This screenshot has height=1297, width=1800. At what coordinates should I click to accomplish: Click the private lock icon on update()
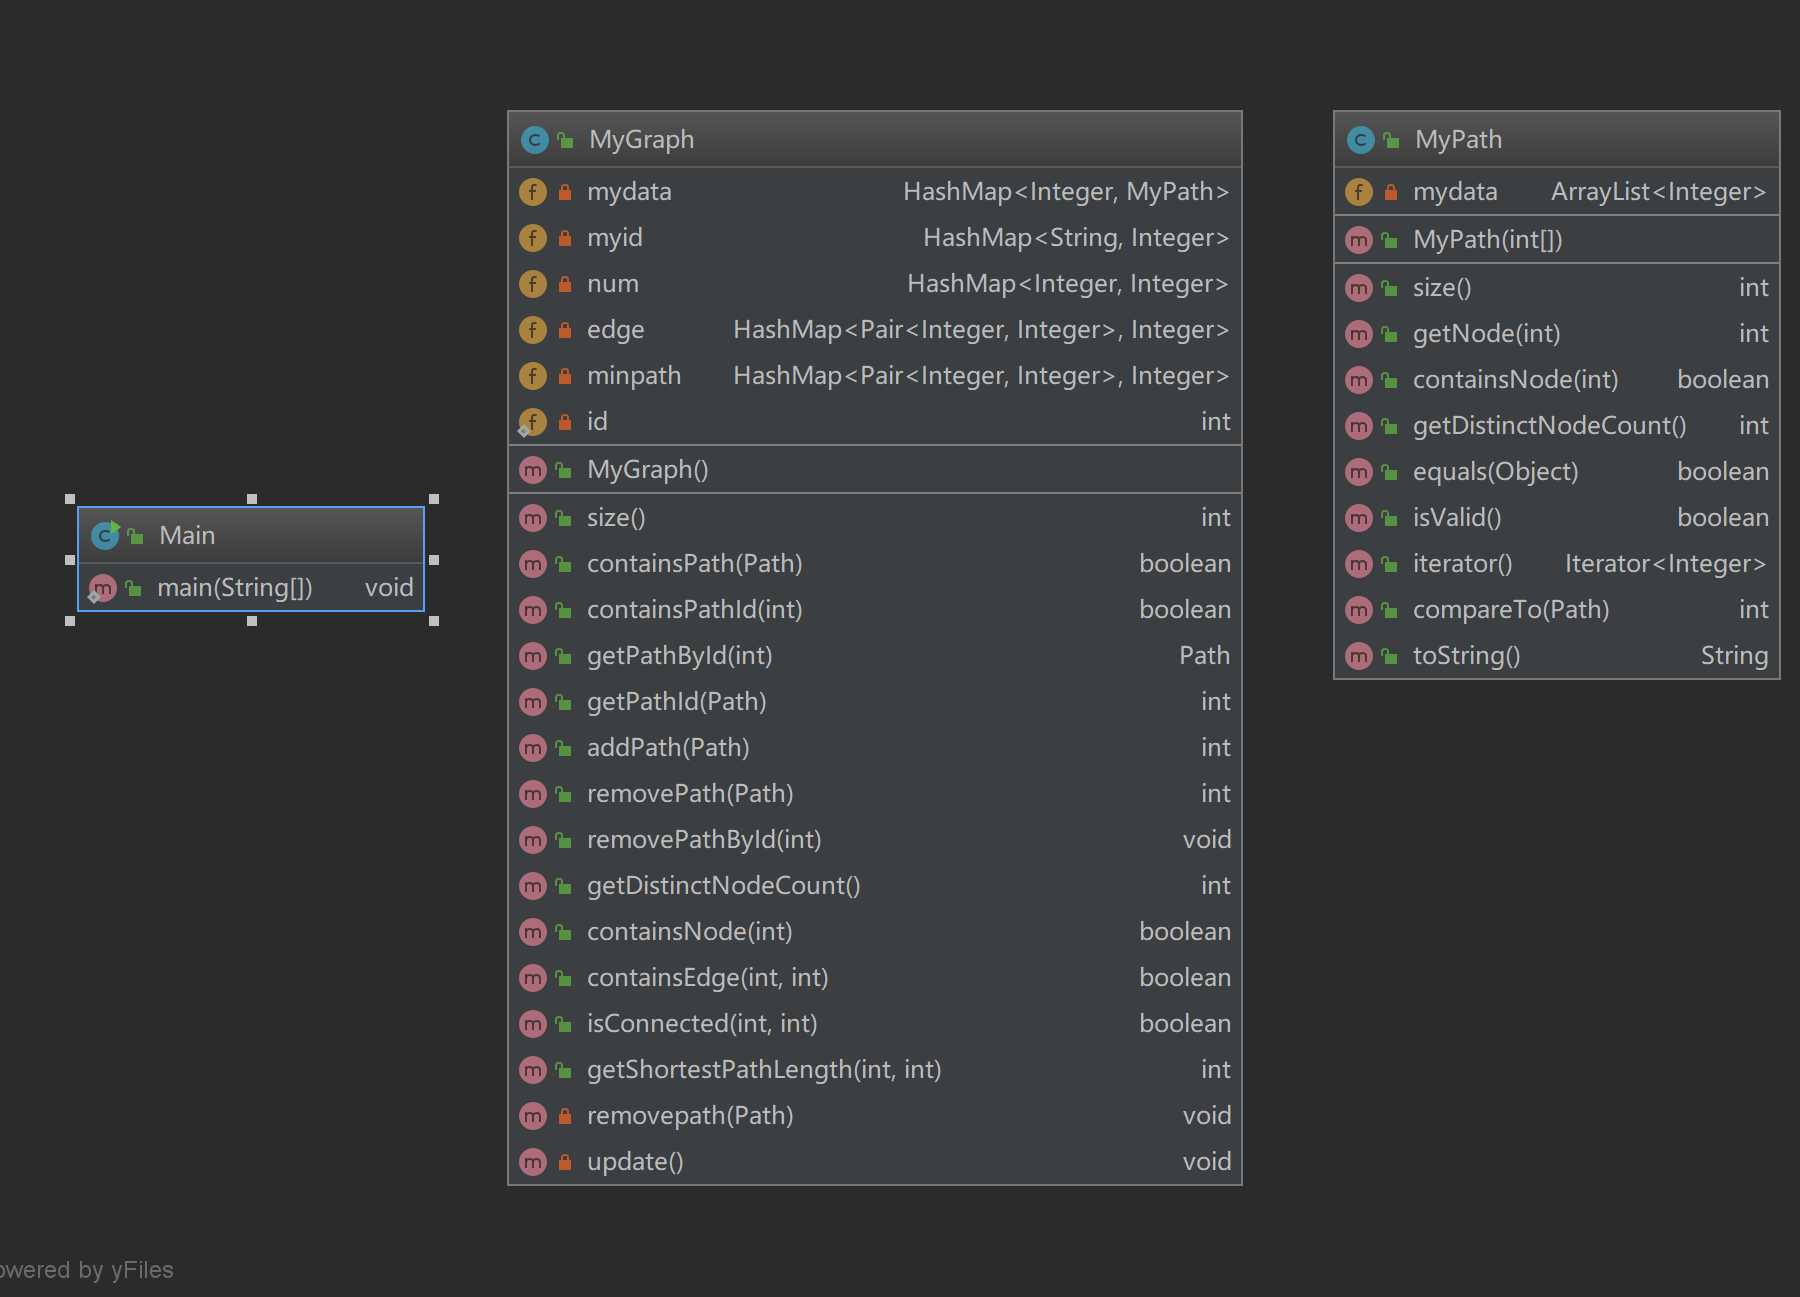565,1162
